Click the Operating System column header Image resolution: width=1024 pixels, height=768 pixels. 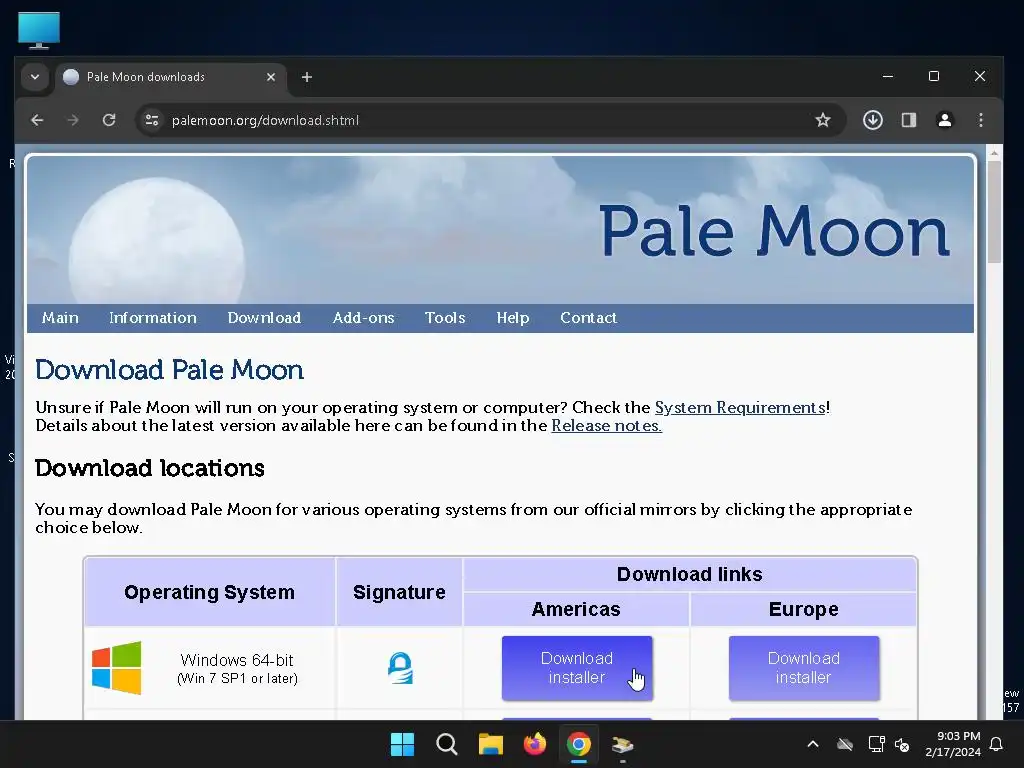pos(210,592)
